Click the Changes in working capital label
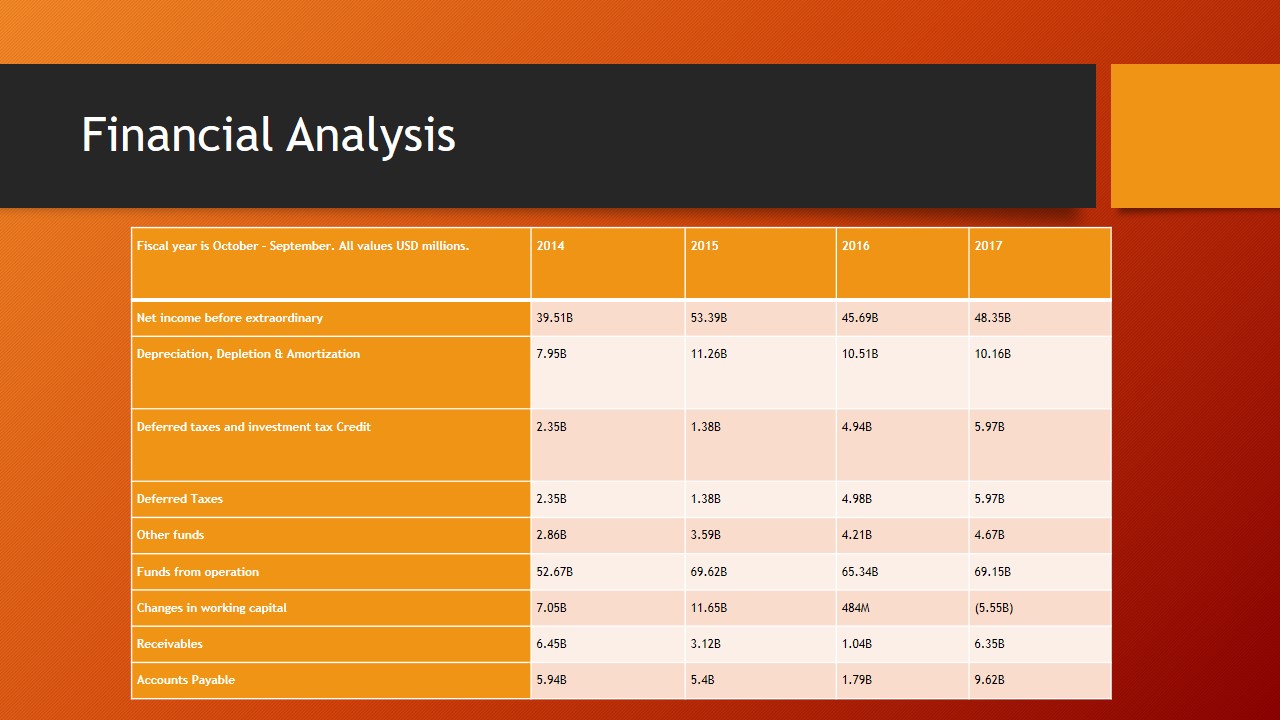 pyautogui.click(x=212, y=608)
